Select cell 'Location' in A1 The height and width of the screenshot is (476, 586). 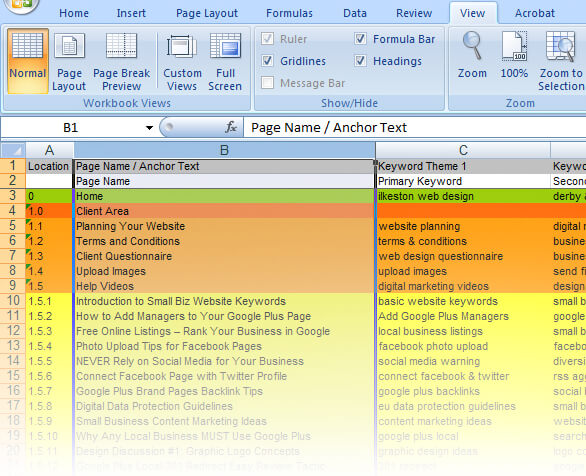tap(49, 166)
